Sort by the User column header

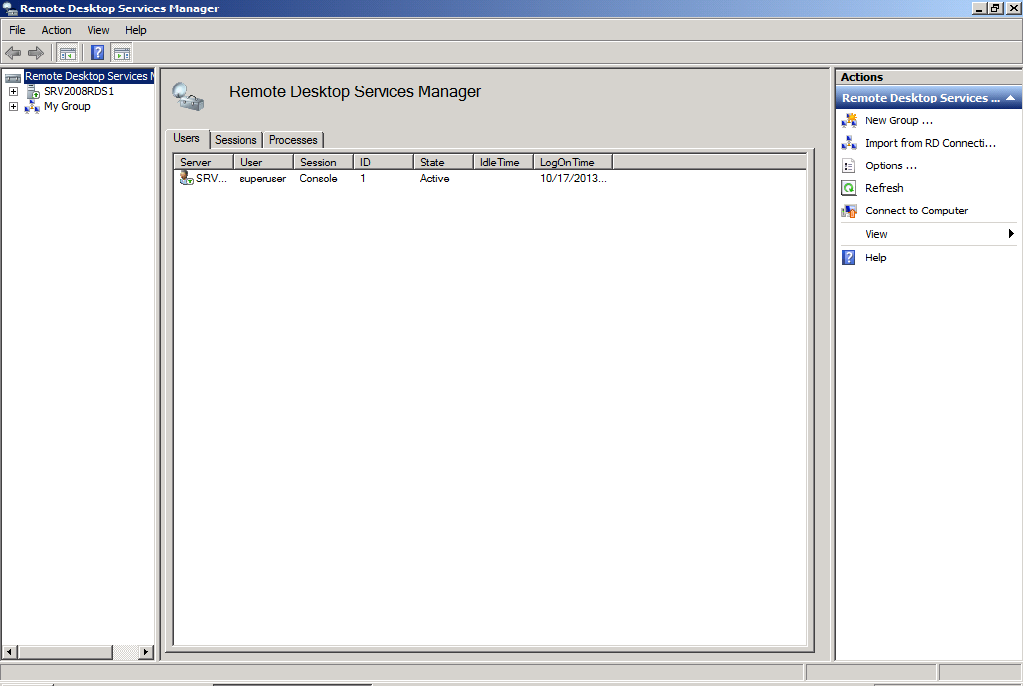[x=264, y=162]
